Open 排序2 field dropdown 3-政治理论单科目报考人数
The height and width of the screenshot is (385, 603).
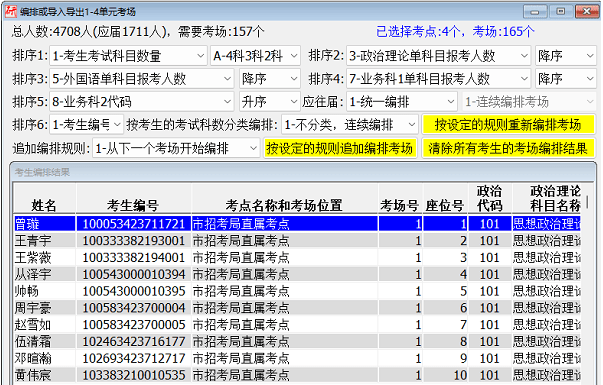point(439,56)
